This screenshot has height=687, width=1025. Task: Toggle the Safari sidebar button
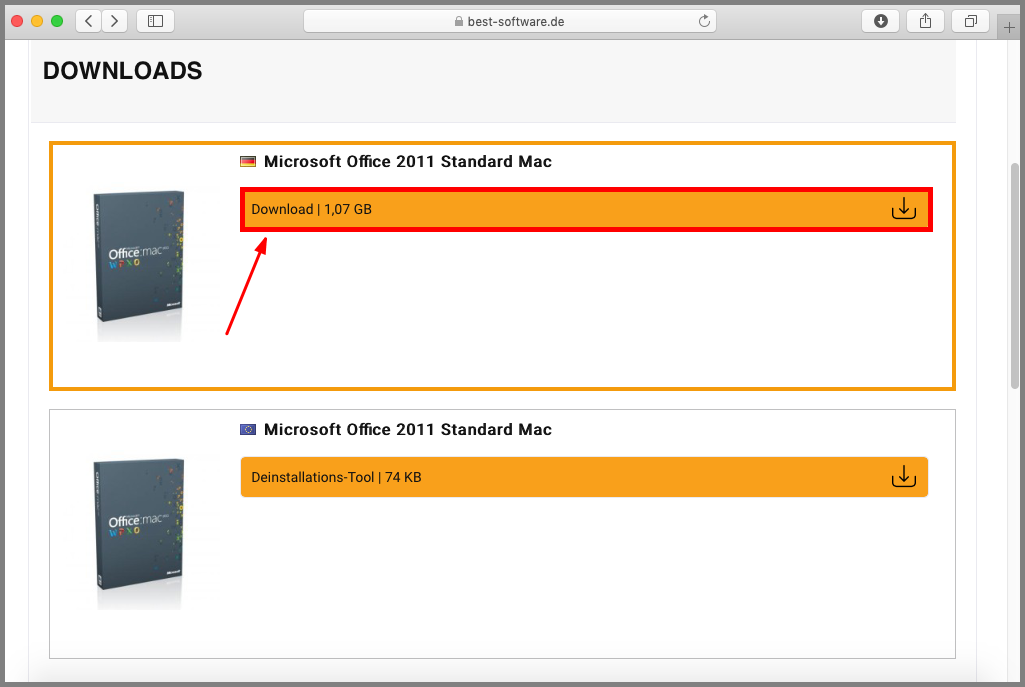coord(156,21)
